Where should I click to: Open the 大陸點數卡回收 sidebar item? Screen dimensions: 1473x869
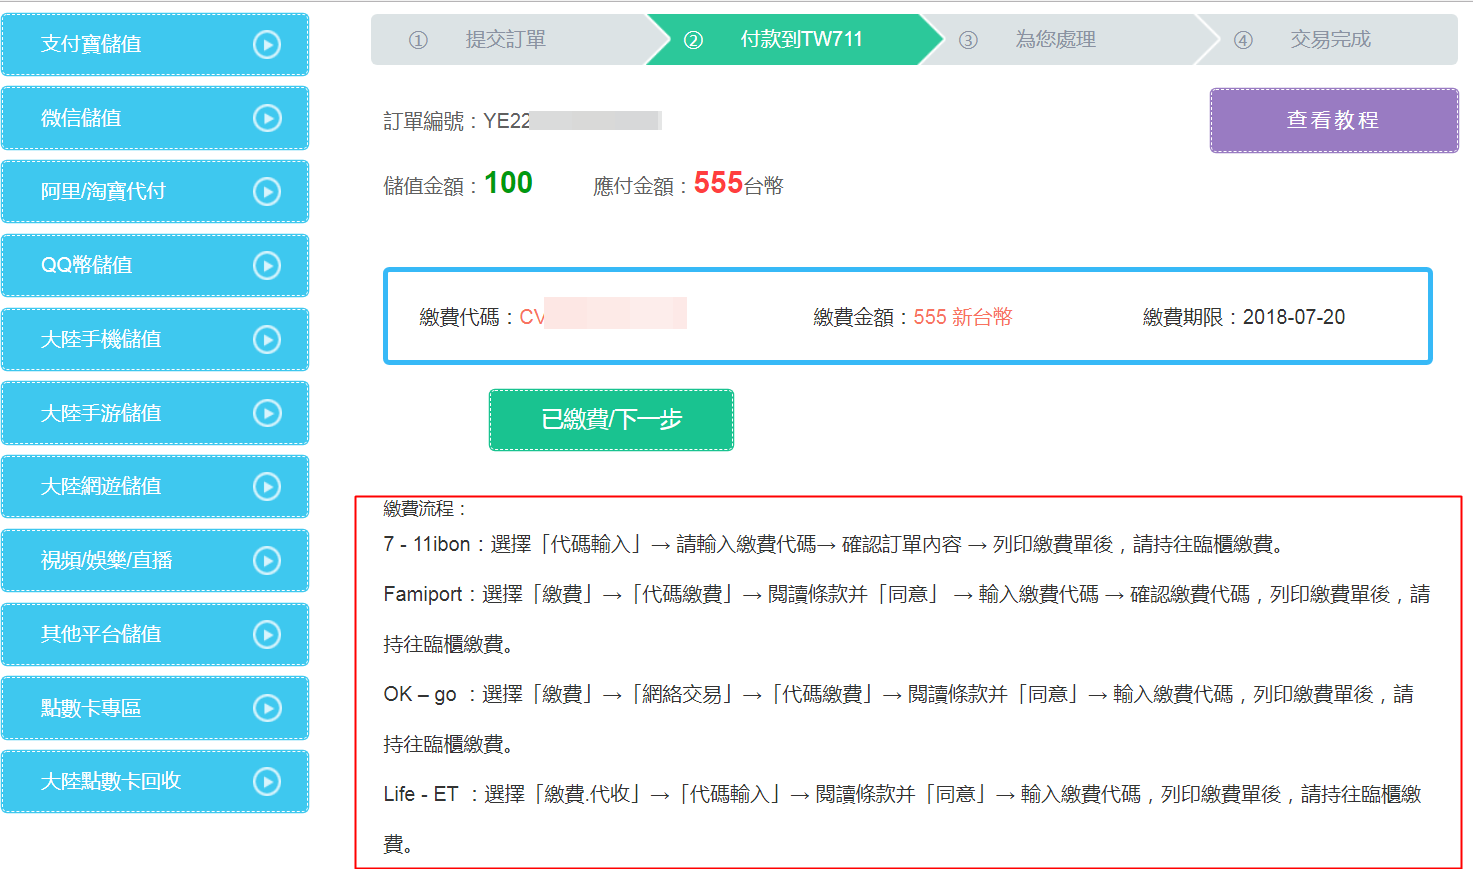tap(155, 781)
